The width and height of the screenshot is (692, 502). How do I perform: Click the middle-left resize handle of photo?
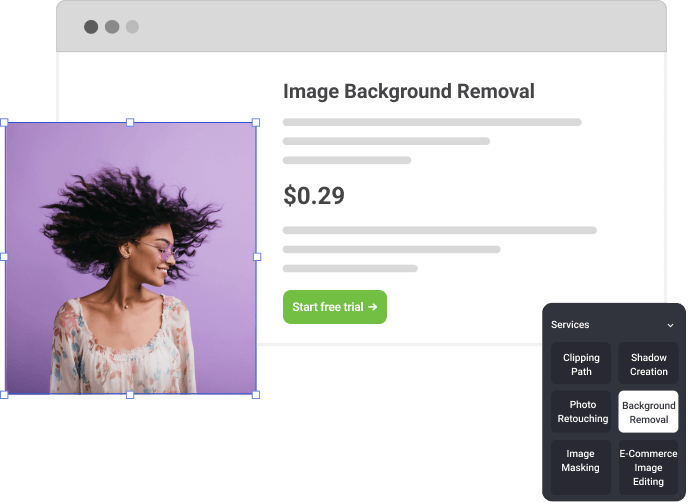click(4, 257)
